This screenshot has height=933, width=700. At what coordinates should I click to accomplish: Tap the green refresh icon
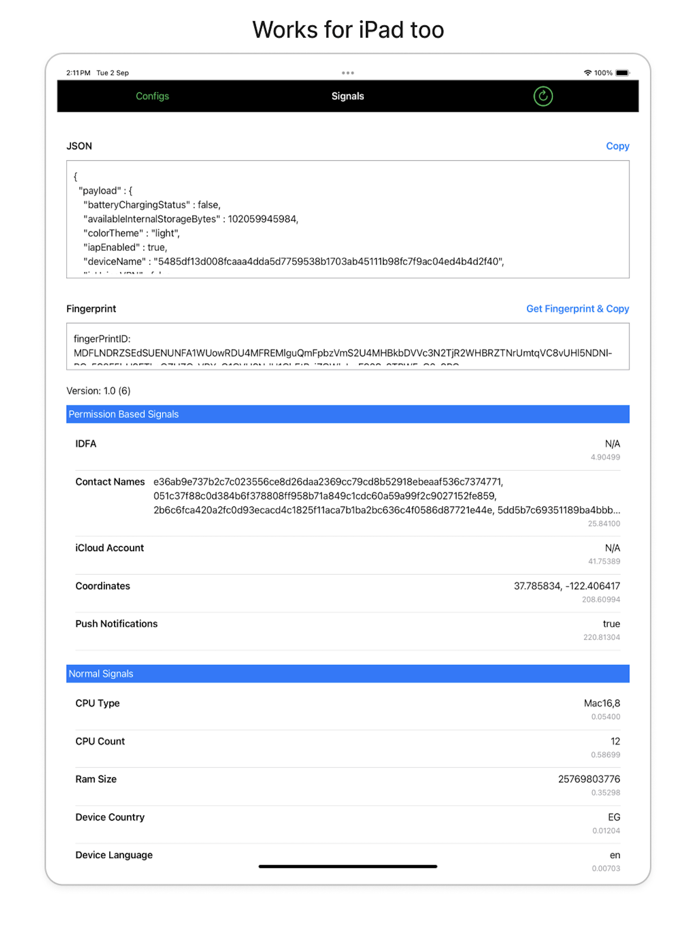pos(543,96)
